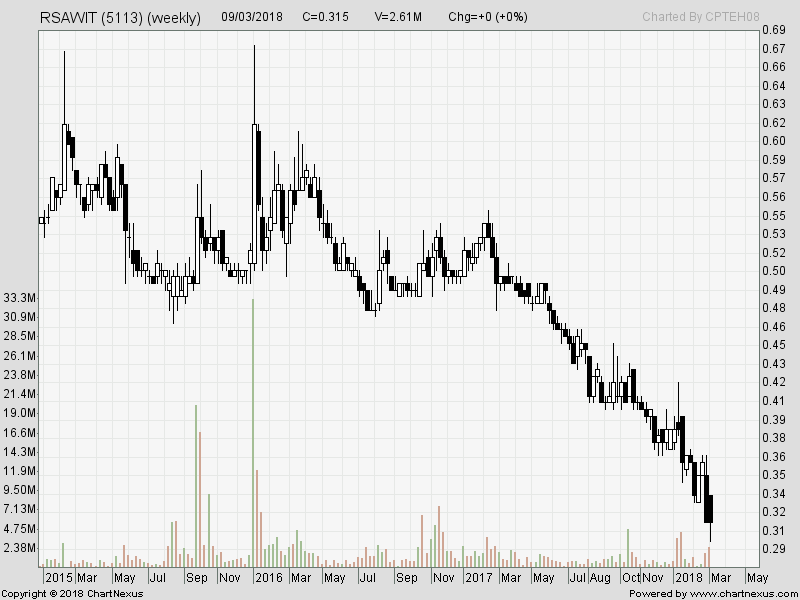Image resolution: width=800 pixels, height=600 pixels.
Task: Select the 2018 label on date axis
Action: (688, 578)
